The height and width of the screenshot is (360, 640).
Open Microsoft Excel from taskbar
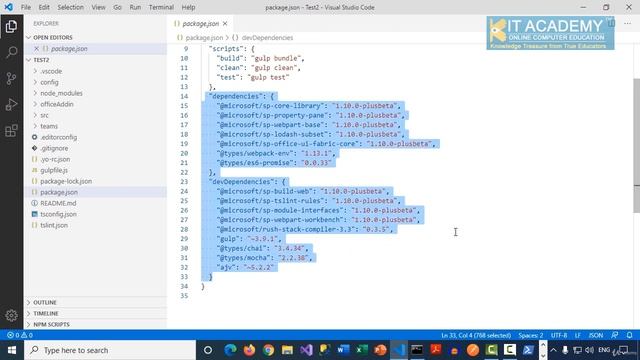click(x=362, y=350)
